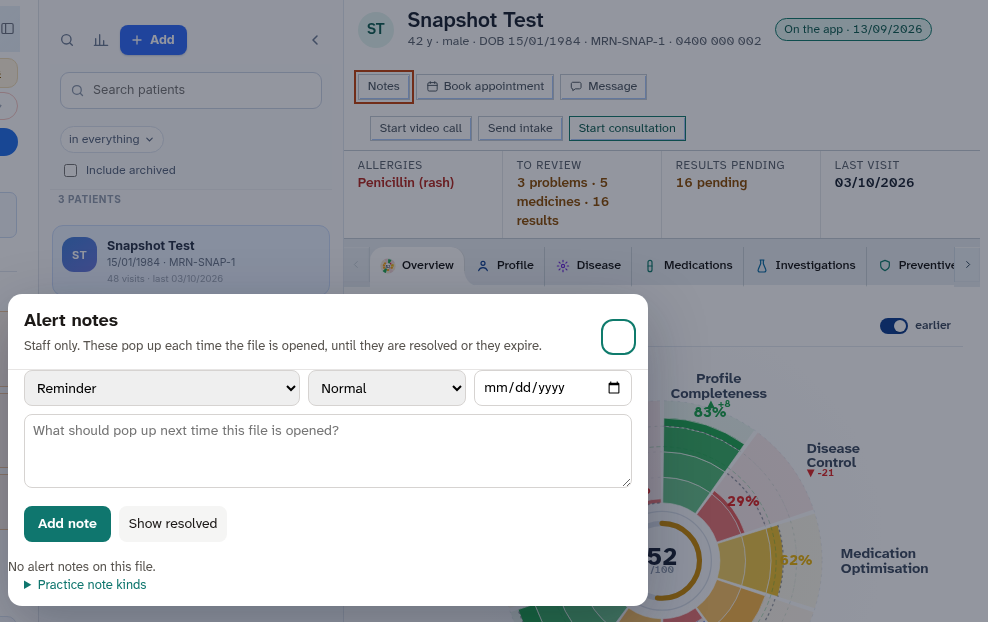
Task: Click '16 pending' results text
Action: click(711, 183)
